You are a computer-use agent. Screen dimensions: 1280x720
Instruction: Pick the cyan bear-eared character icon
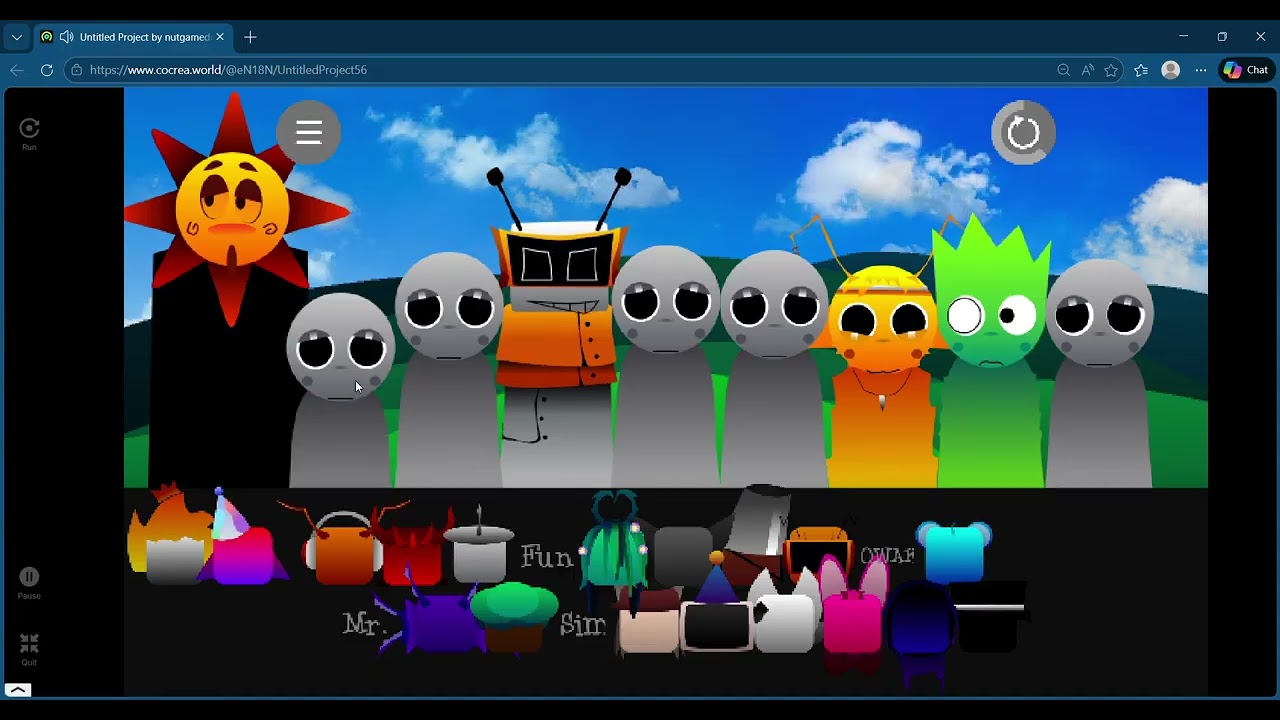[x=955, y=550]
